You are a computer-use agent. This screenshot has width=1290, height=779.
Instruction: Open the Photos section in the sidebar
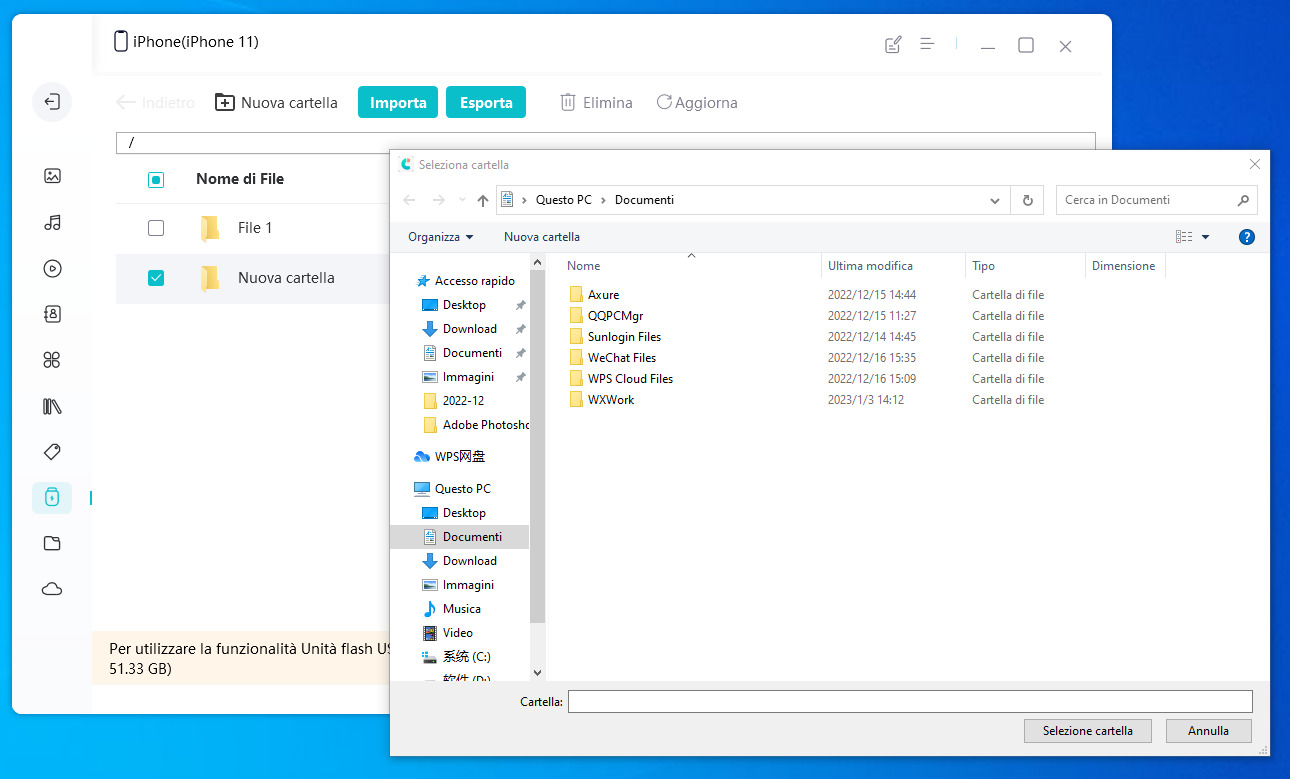[52, 176]
